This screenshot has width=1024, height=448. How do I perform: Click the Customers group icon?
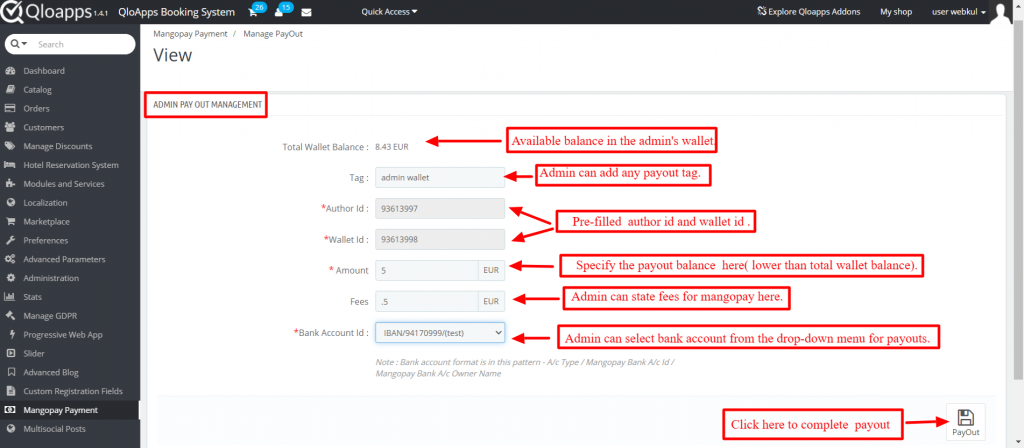[10, 127]
